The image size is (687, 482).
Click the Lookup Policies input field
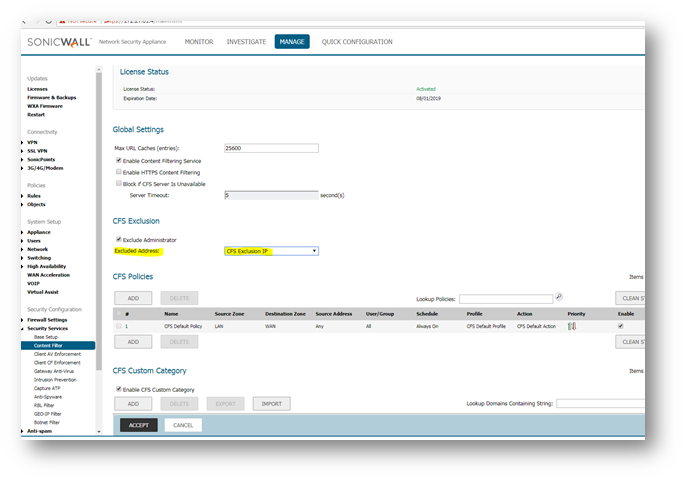[506, 299]
